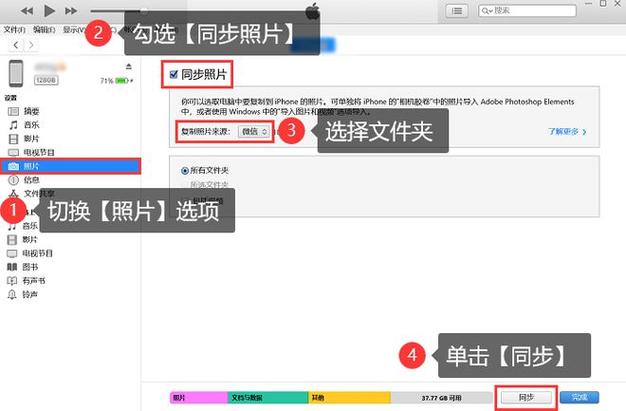Select 照片 (Photos) in the sidebar
Image resolution: width=626 pixels, height=411 pixels.
[31, 166]
